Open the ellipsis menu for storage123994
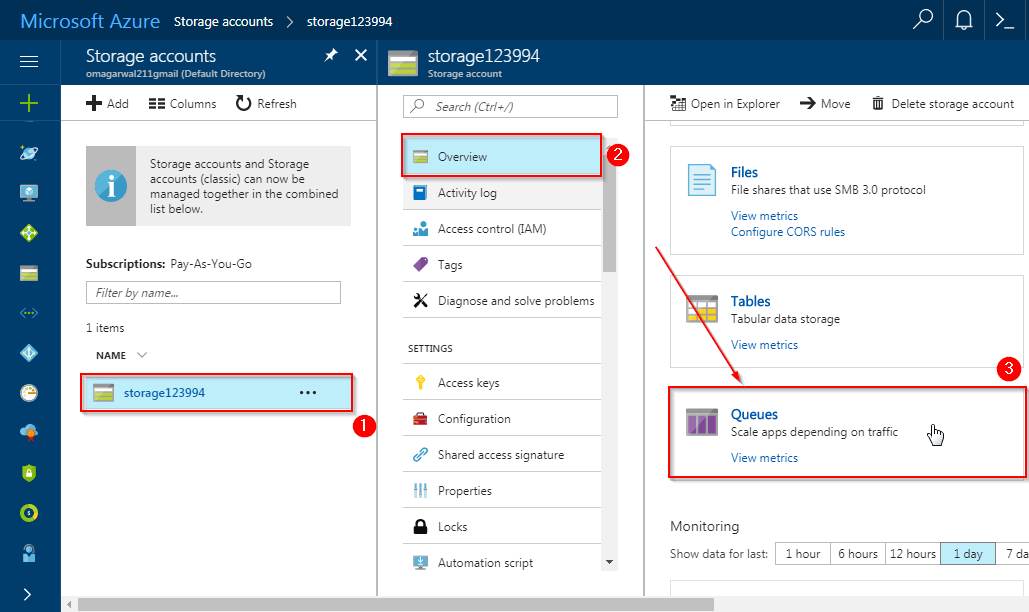Screen dimensions: 1029x612 click(x=308, y=393)
